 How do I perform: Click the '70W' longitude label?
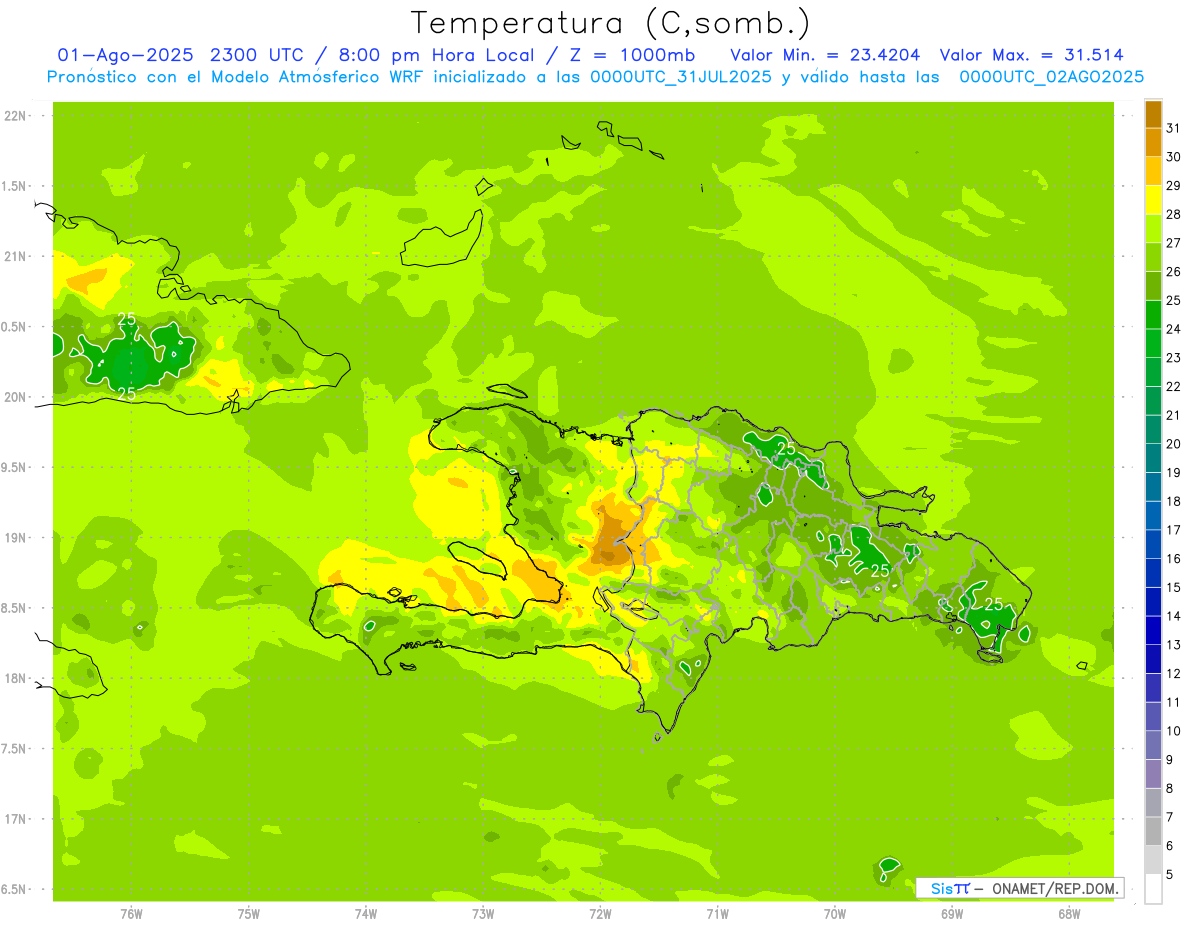835,914
